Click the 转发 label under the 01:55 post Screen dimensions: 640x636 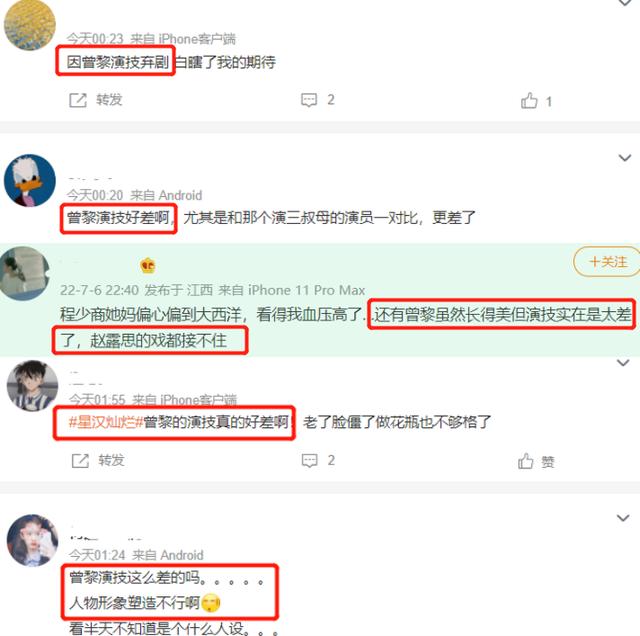tap(111, 460)
